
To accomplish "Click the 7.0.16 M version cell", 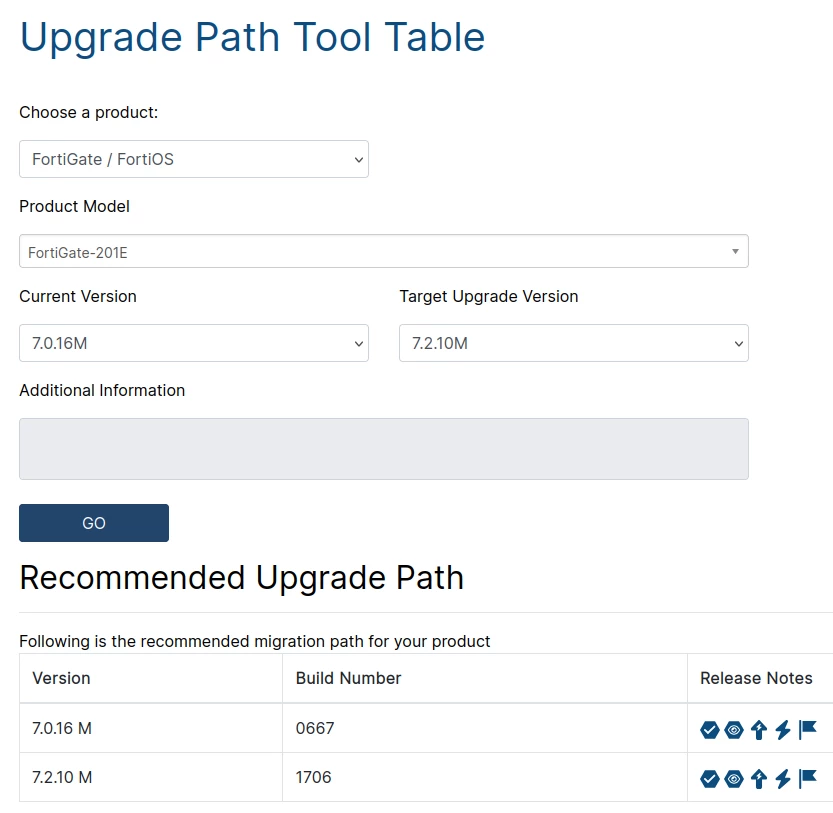I will tap(151, 728).
